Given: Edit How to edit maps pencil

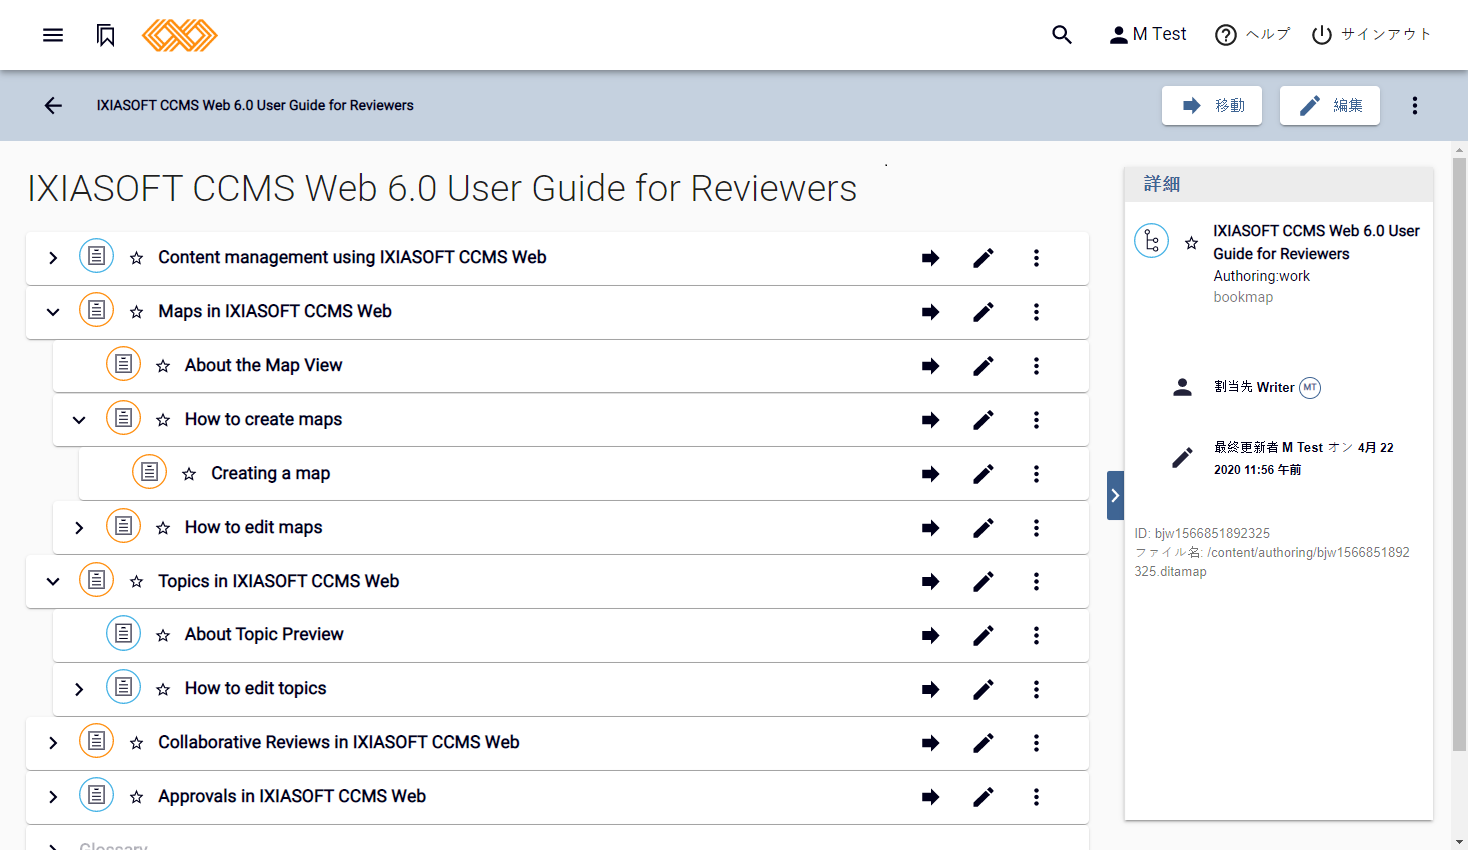Looking at the screenshot, I should click(983, 528).
